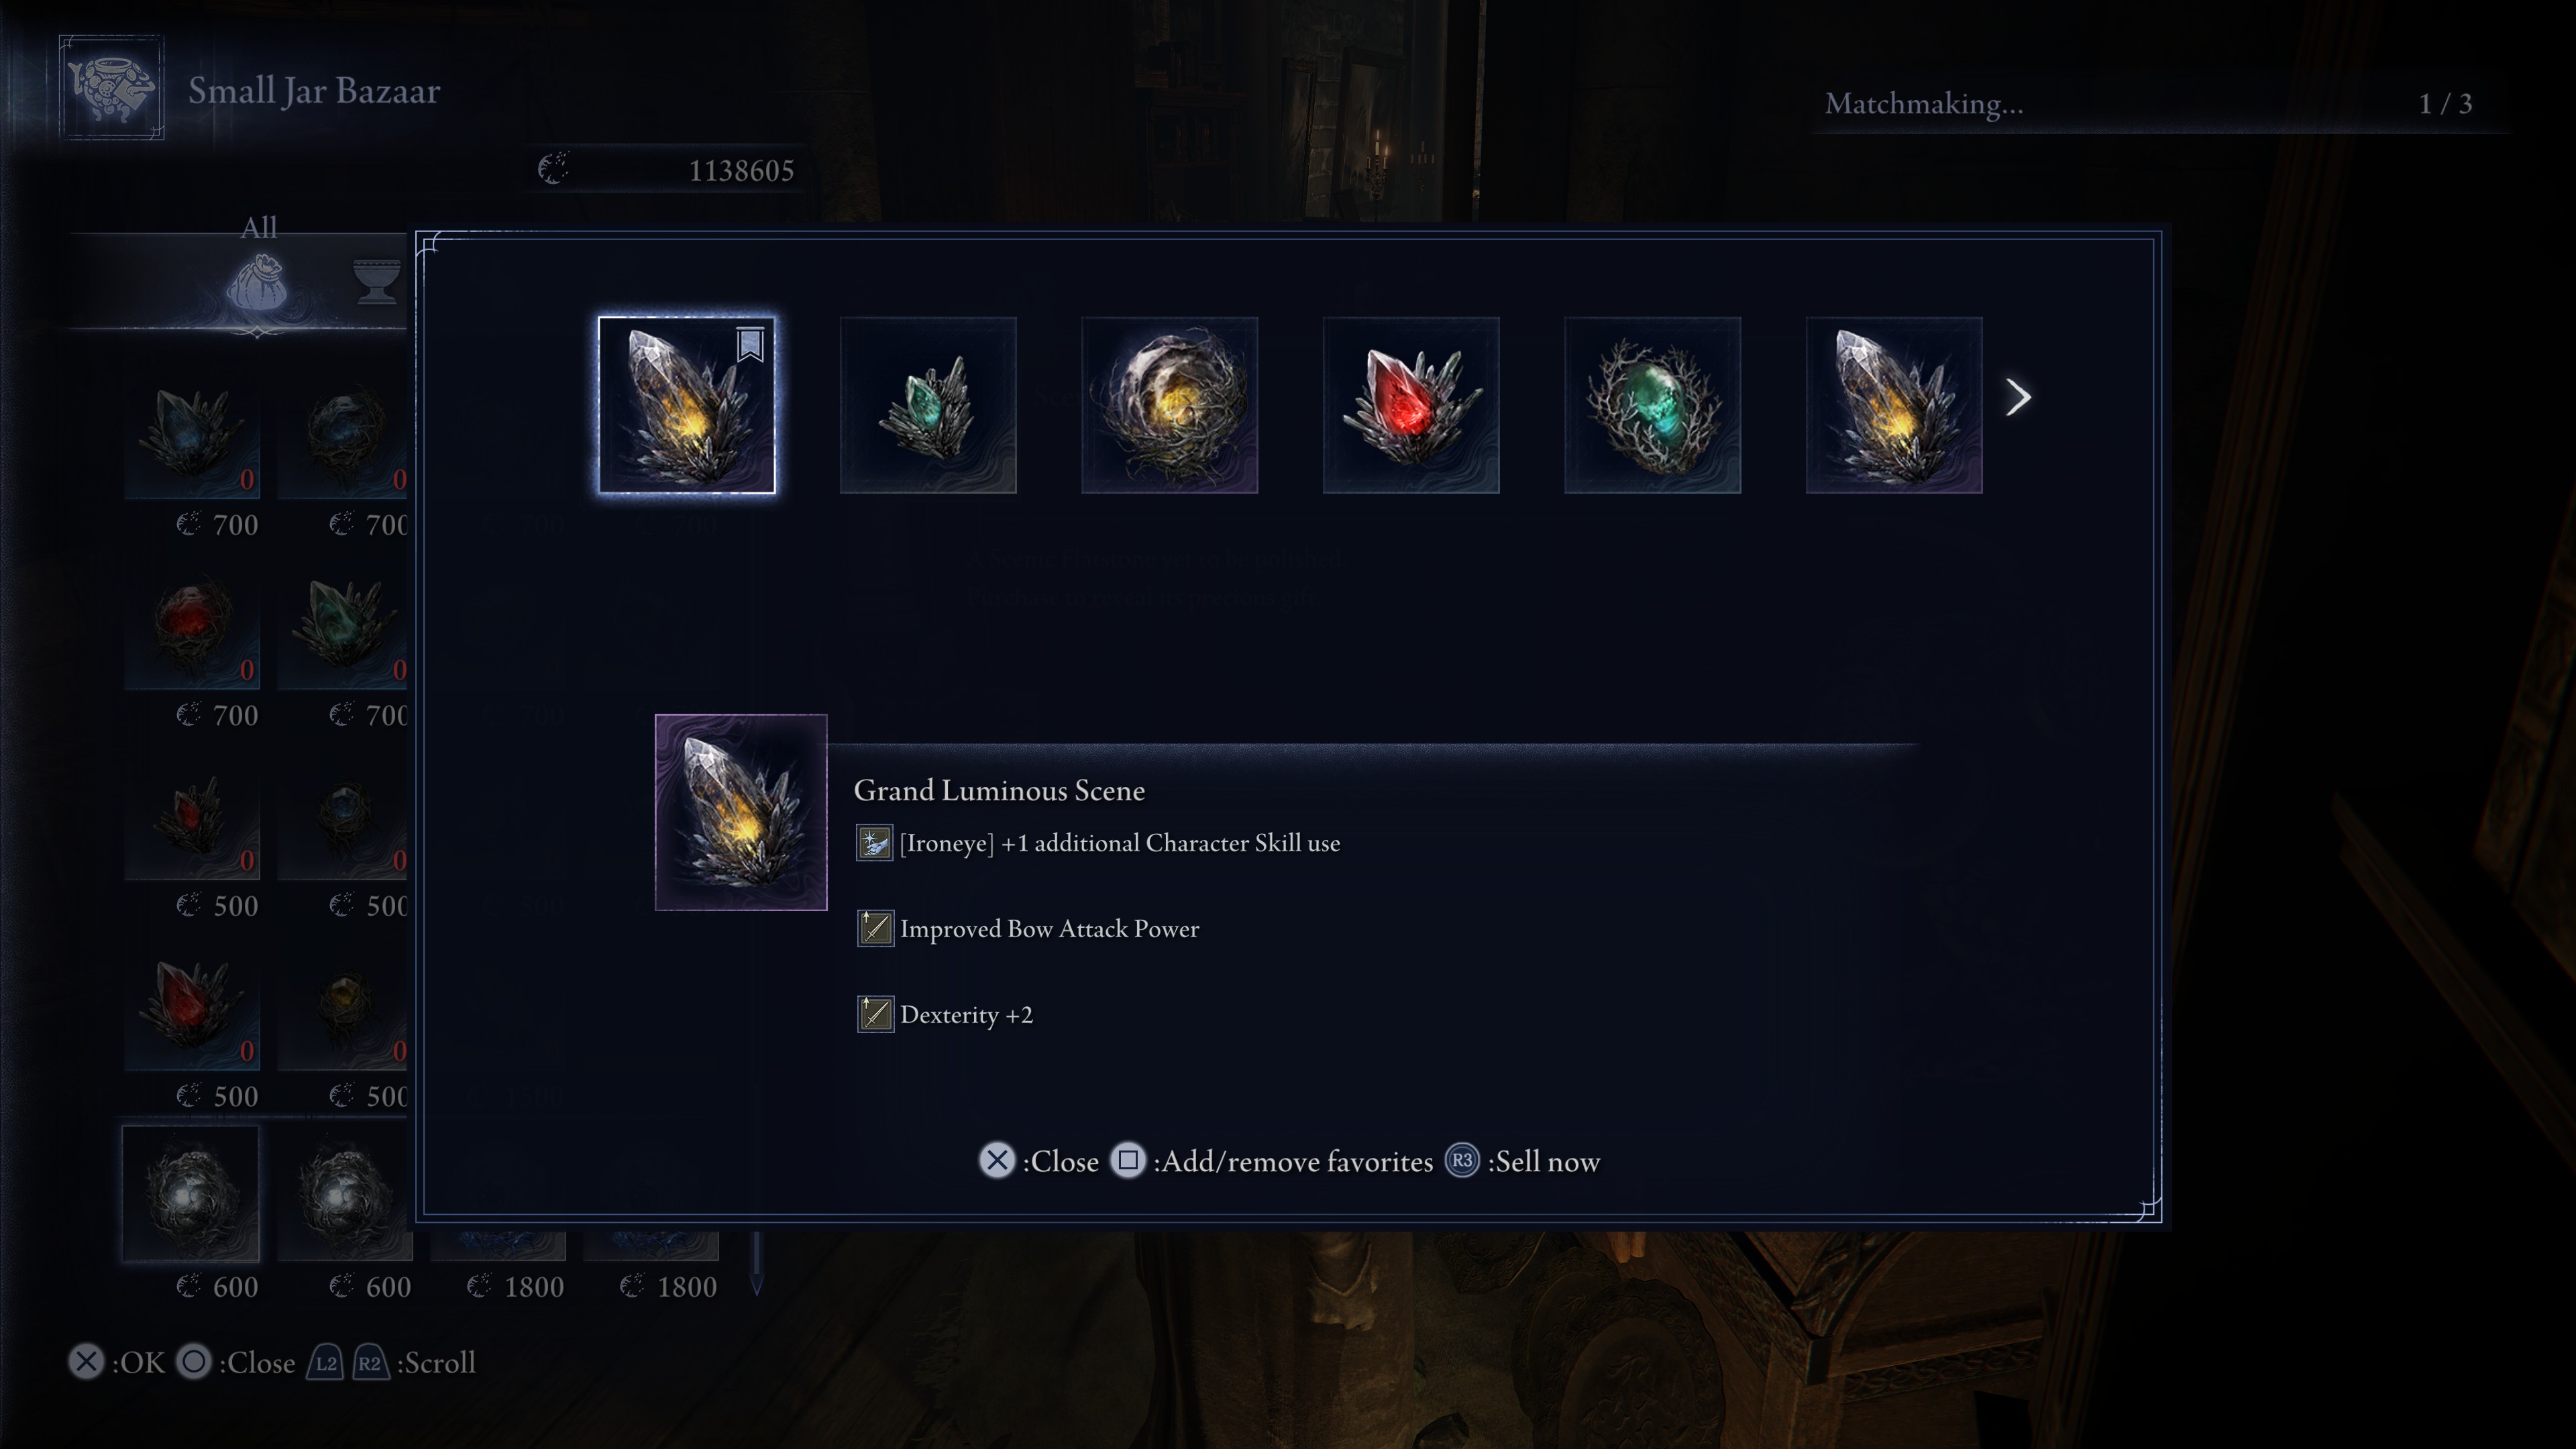The width and height of the screenshot is (2576, 1449).
Task: Click the Improved Bow Attack Power icon
Action: coord(875,929)
